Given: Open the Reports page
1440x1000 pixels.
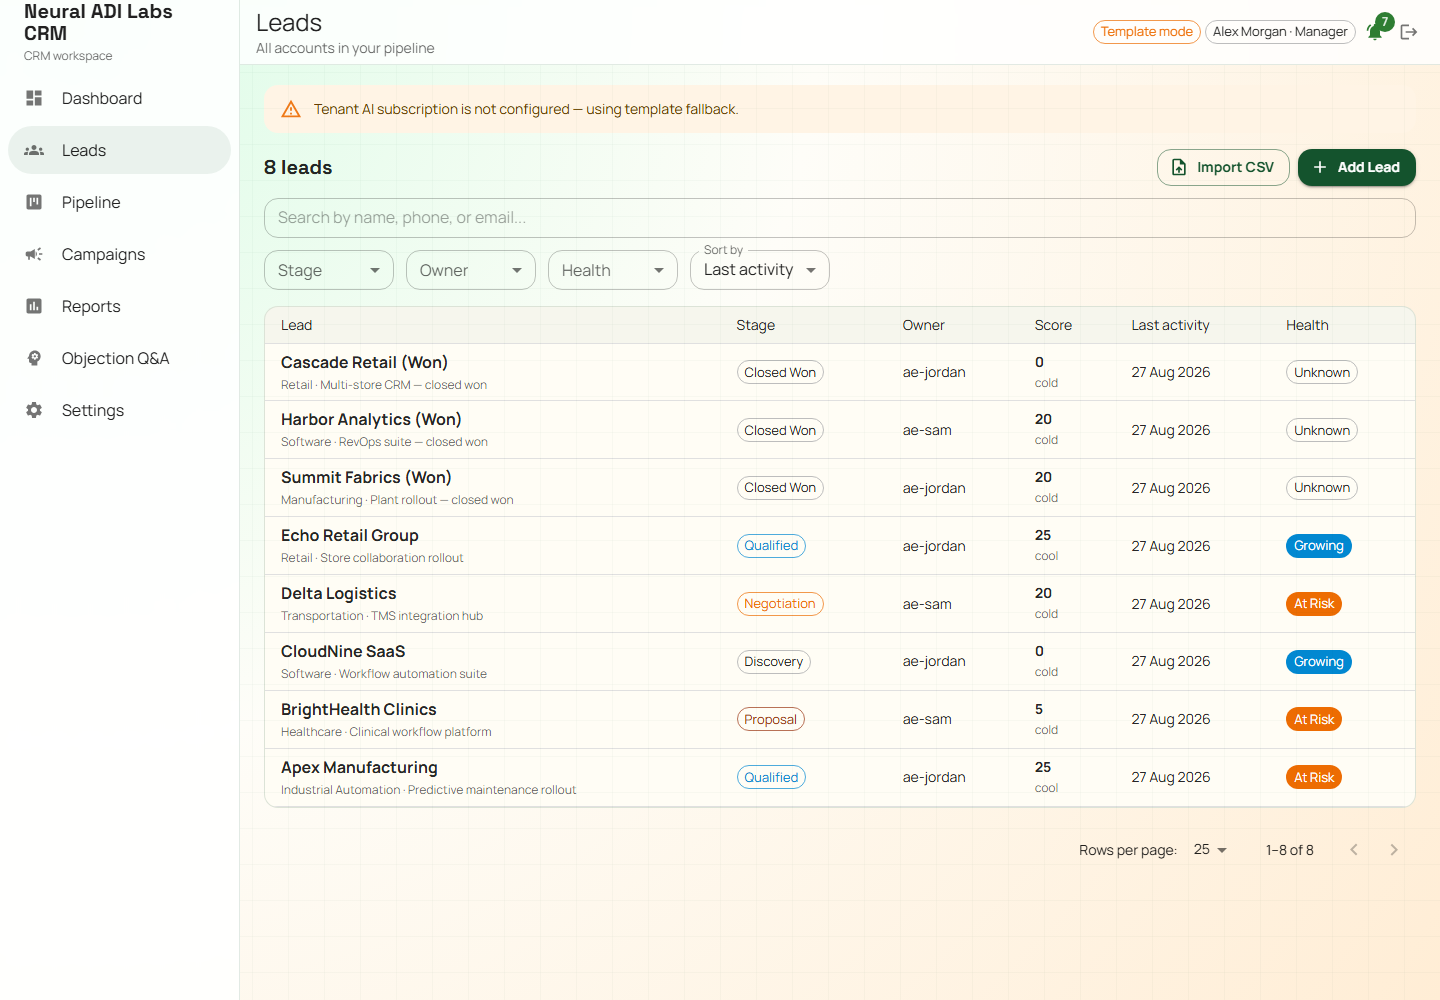Looking at the screenshot, I should [119, 306].
